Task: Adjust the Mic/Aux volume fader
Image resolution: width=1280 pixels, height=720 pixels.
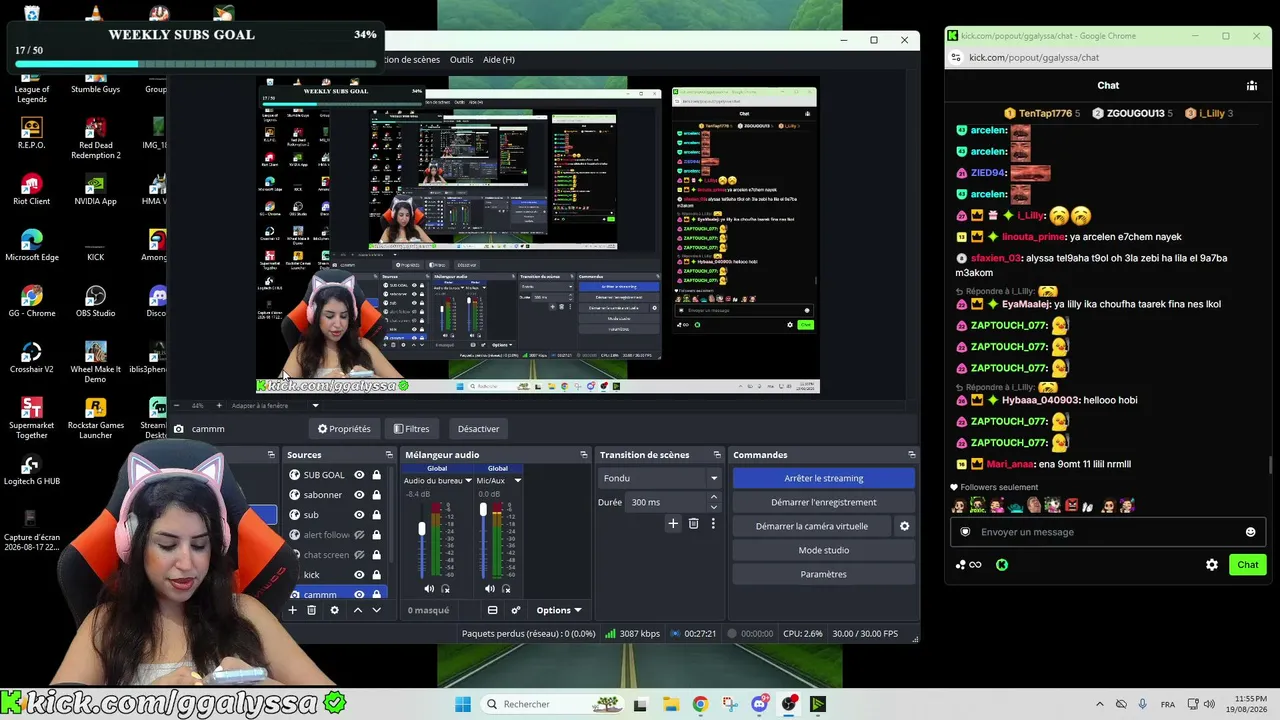Action: click(483, 510)
